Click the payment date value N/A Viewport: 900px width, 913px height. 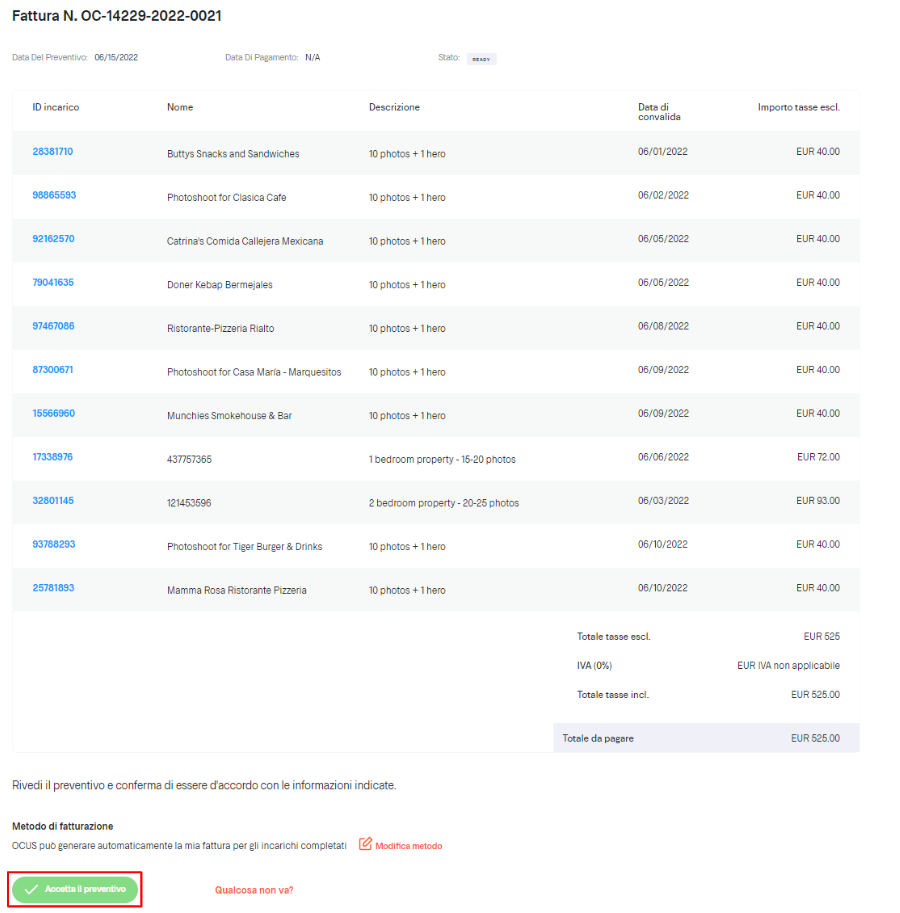313,57
